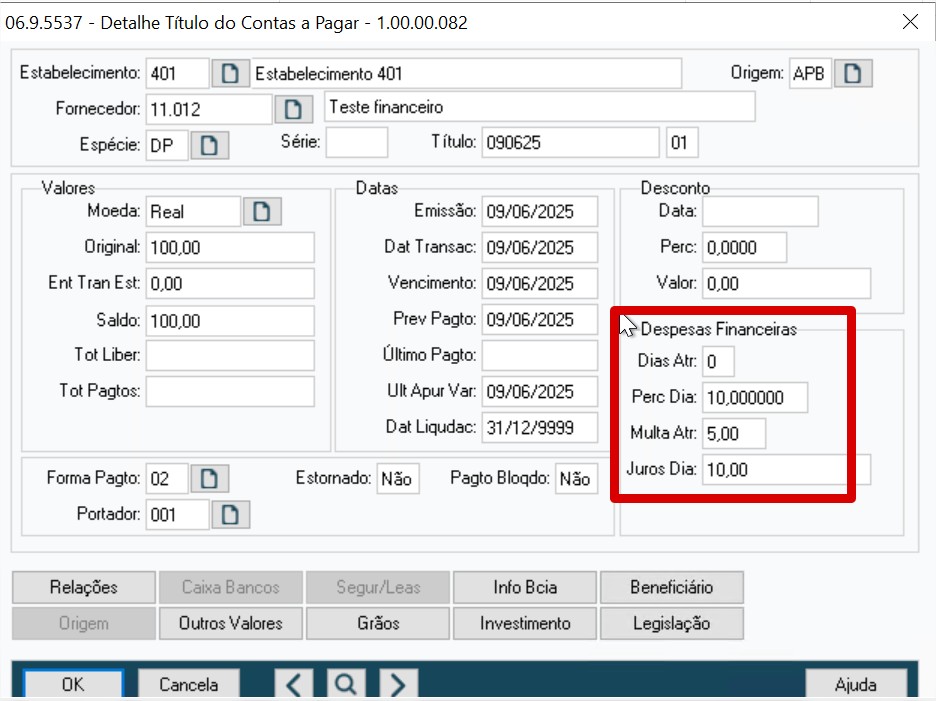Click the parcela field 01
Image resolution: width=936 pixels, height=701 pixels.
click(x=682, y=143)
